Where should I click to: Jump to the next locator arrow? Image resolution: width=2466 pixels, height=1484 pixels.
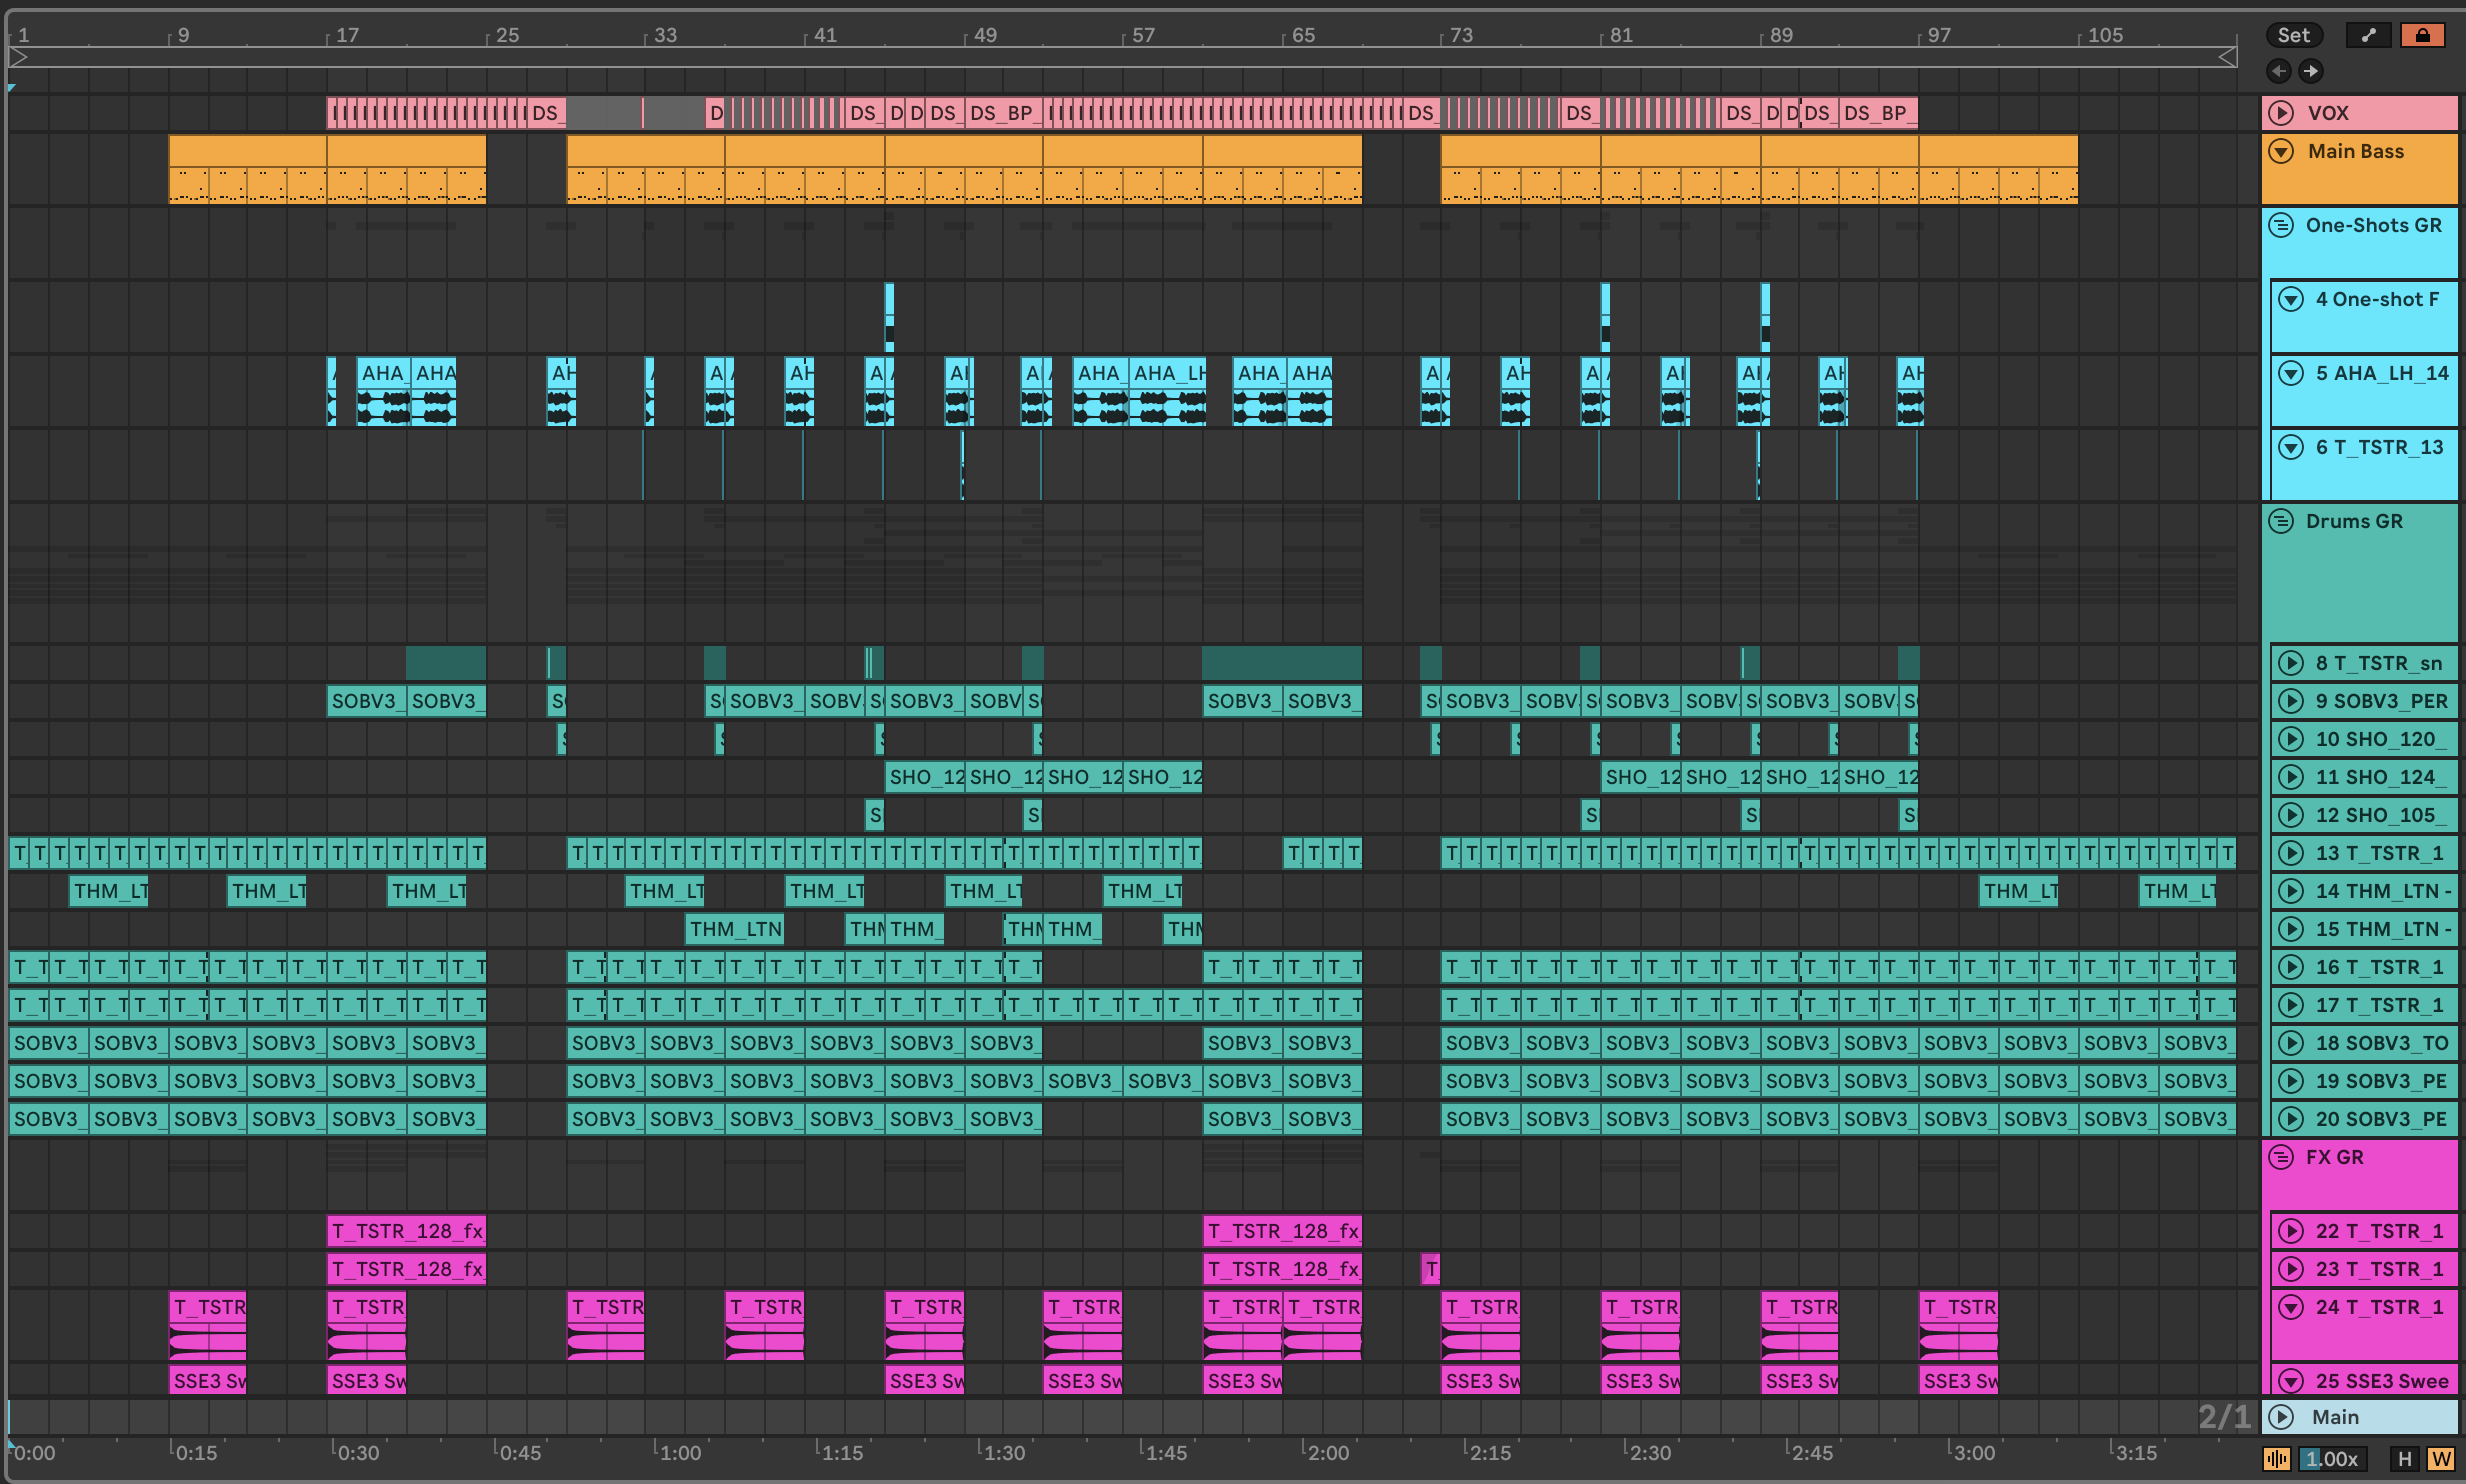[2311, 71]
